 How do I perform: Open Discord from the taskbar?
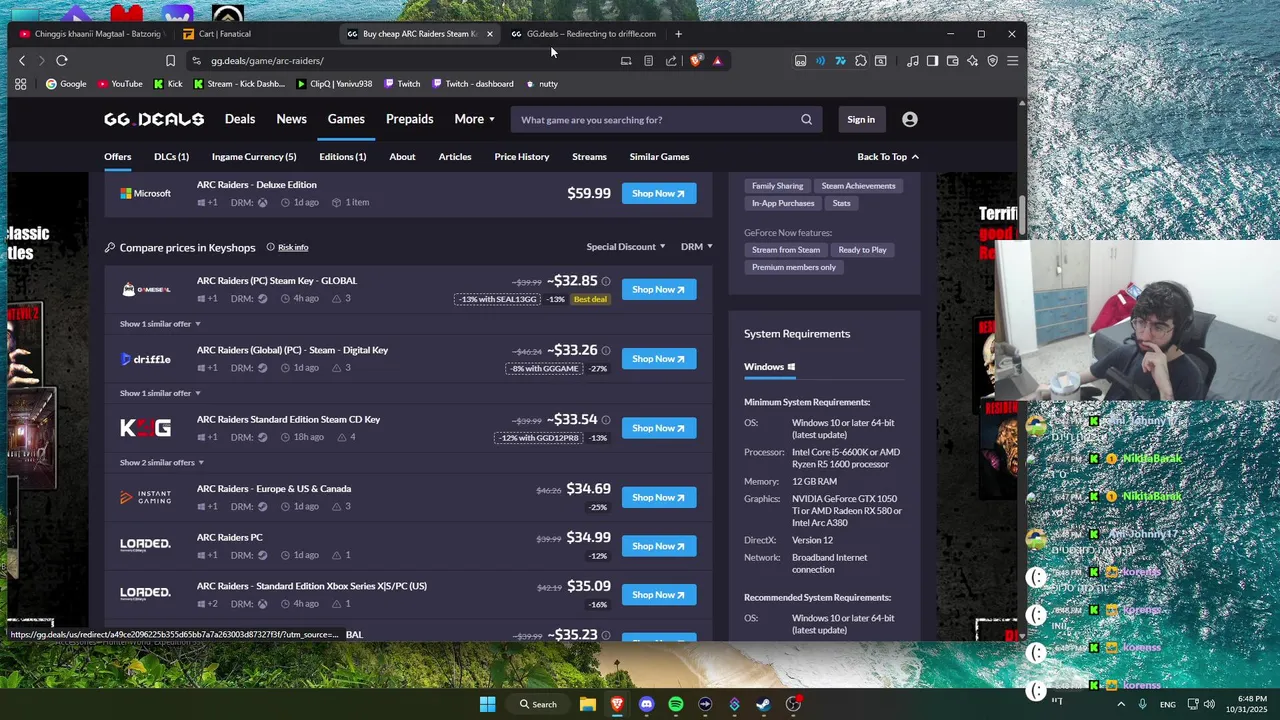point(646,704)
